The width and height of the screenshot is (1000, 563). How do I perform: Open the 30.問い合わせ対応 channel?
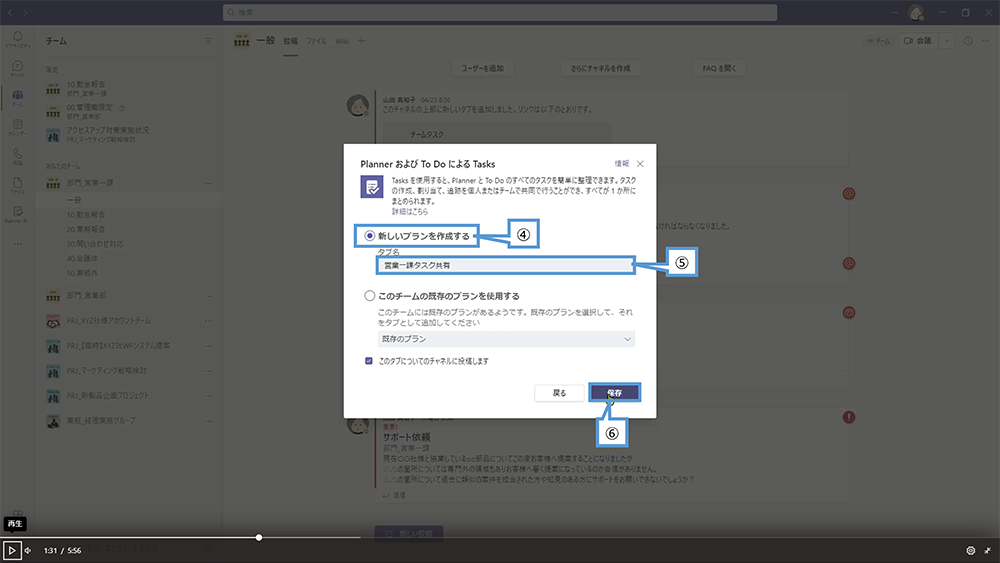coord(96,244)
